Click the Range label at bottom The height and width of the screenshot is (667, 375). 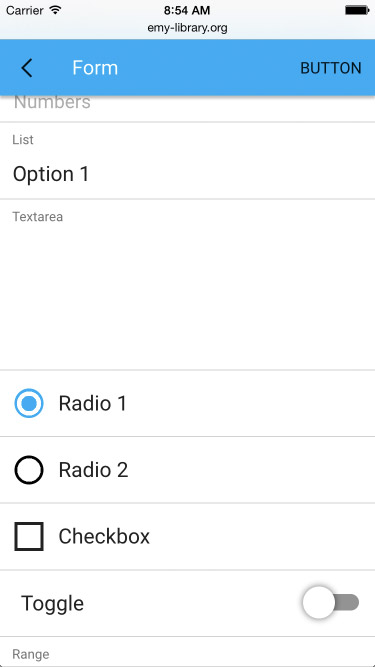point(31,654)
